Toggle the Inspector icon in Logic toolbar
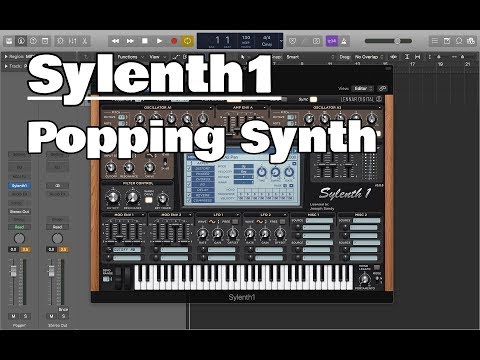Screen dimensions: 480x360 [x=21, y=41]
